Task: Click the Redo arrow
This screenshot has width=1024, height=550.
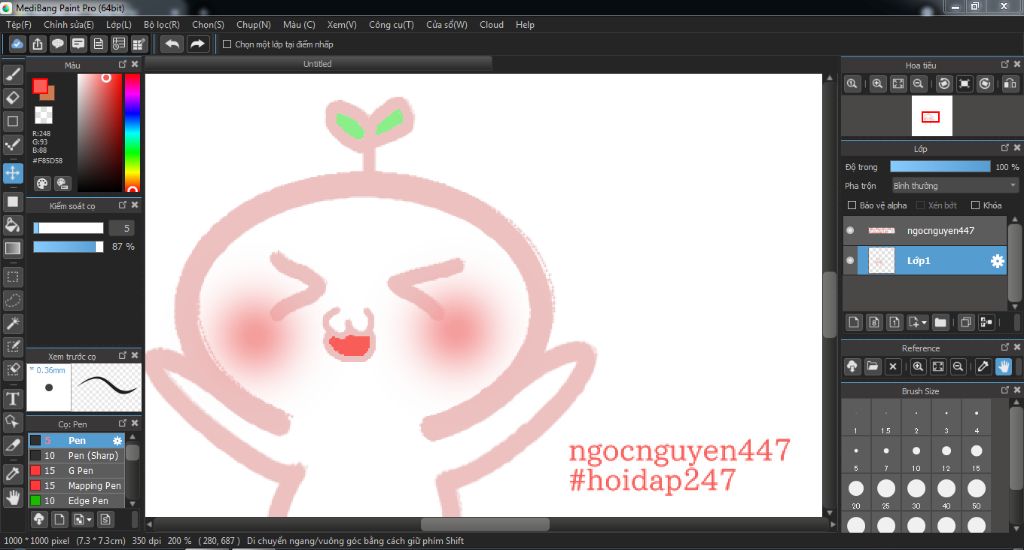Action: pos(197,44)
